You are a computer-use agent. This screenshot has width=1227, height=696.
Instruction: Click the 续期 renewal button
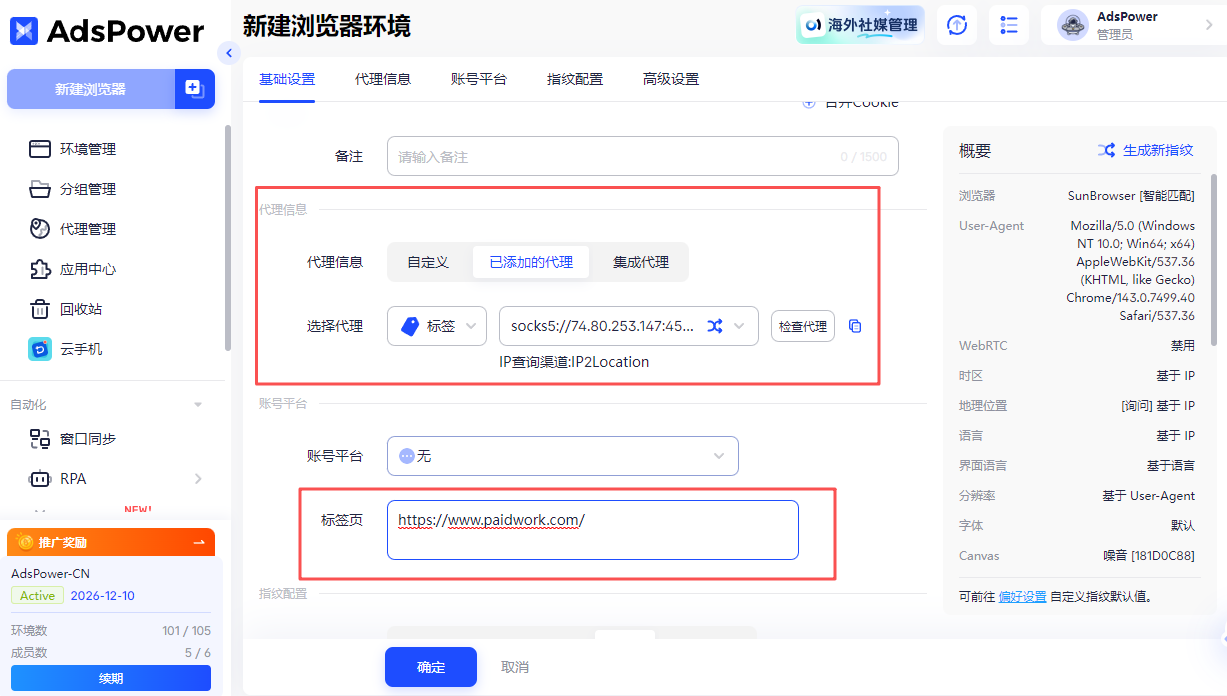(110, 678)
